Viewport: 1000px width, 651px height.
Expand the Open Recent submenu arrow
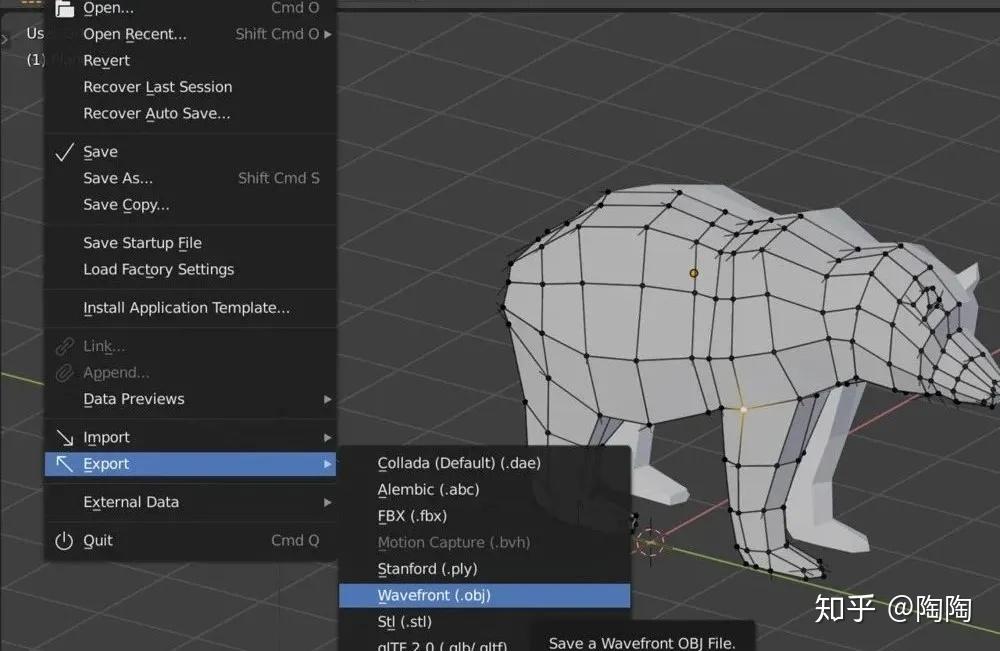coord(328,34)
